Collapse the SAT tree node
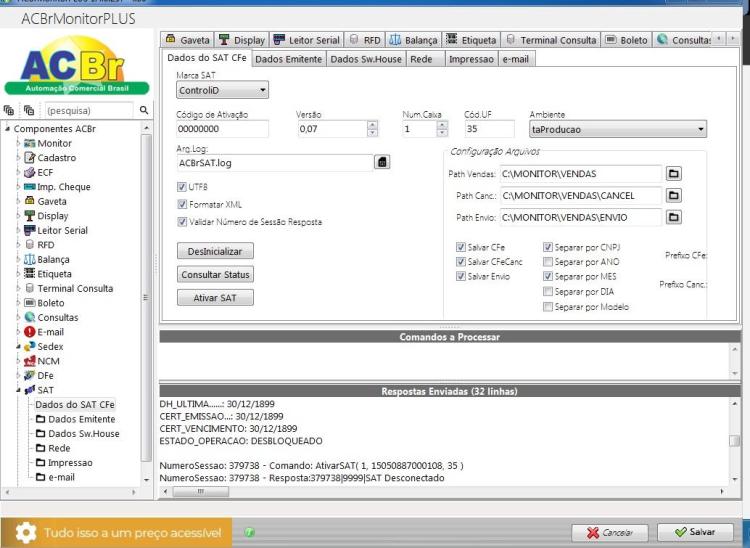 18,390
